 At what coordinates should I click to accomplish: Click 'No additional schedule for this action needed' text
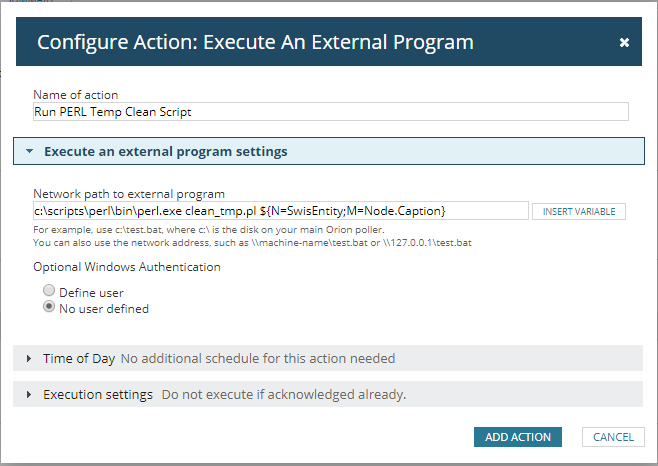(x=258, y=358)
